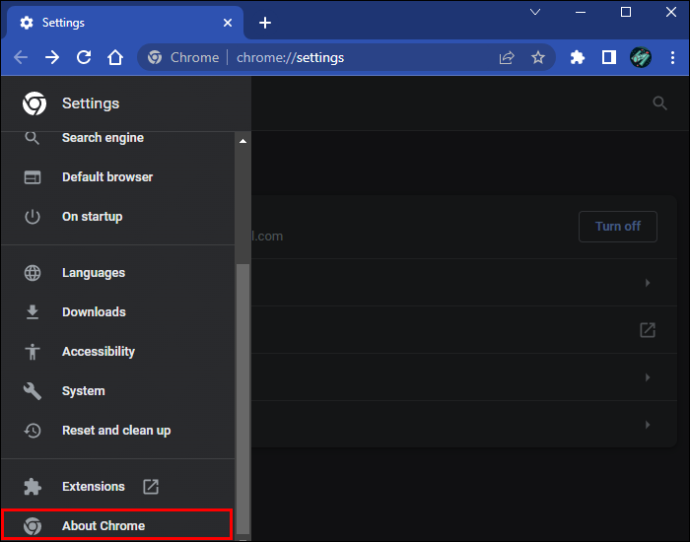Open the profile avatar menu
This screenshot has height=542, width=690.
(x=641, y=57)
